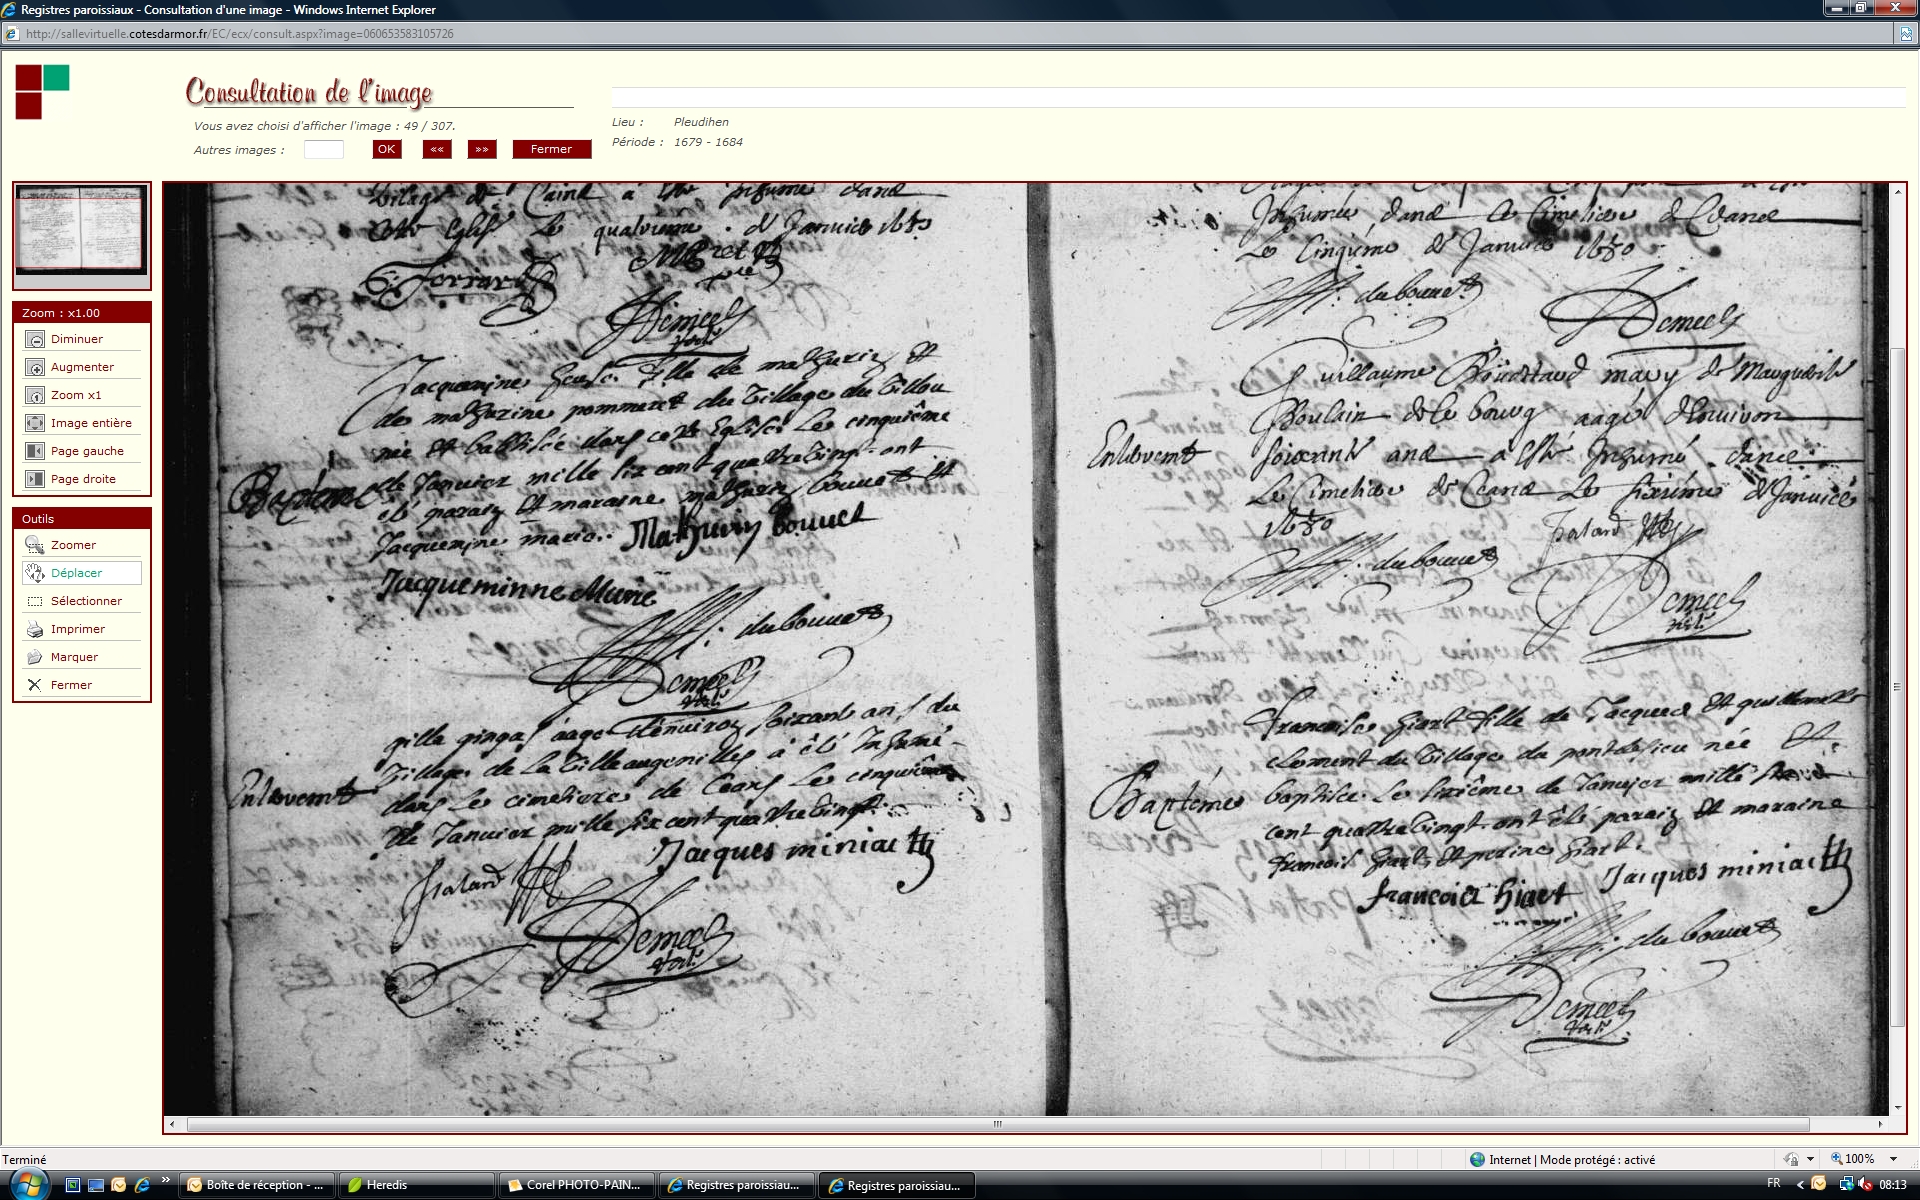Select the Zoom x1 icon
Screen dimensions: 1920x1200
[35, 396]
